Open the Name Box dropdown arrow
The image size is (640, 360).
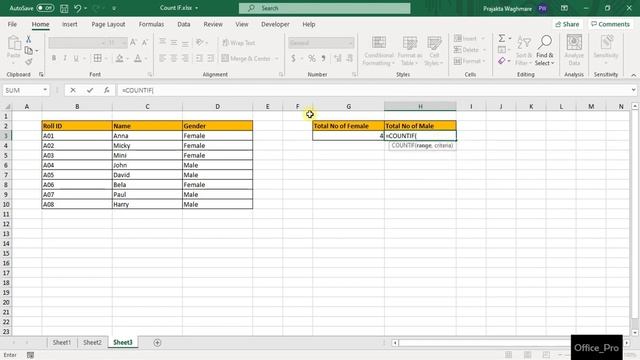pyautogui.click(x=44, y=90)
